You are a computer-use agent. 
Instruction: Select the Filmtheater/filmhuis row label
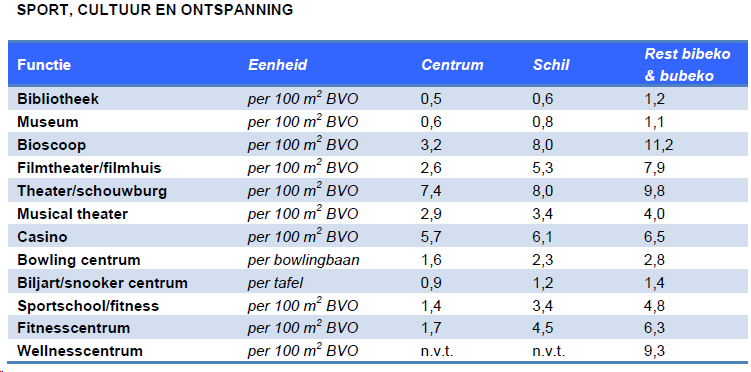click(89, 168)
